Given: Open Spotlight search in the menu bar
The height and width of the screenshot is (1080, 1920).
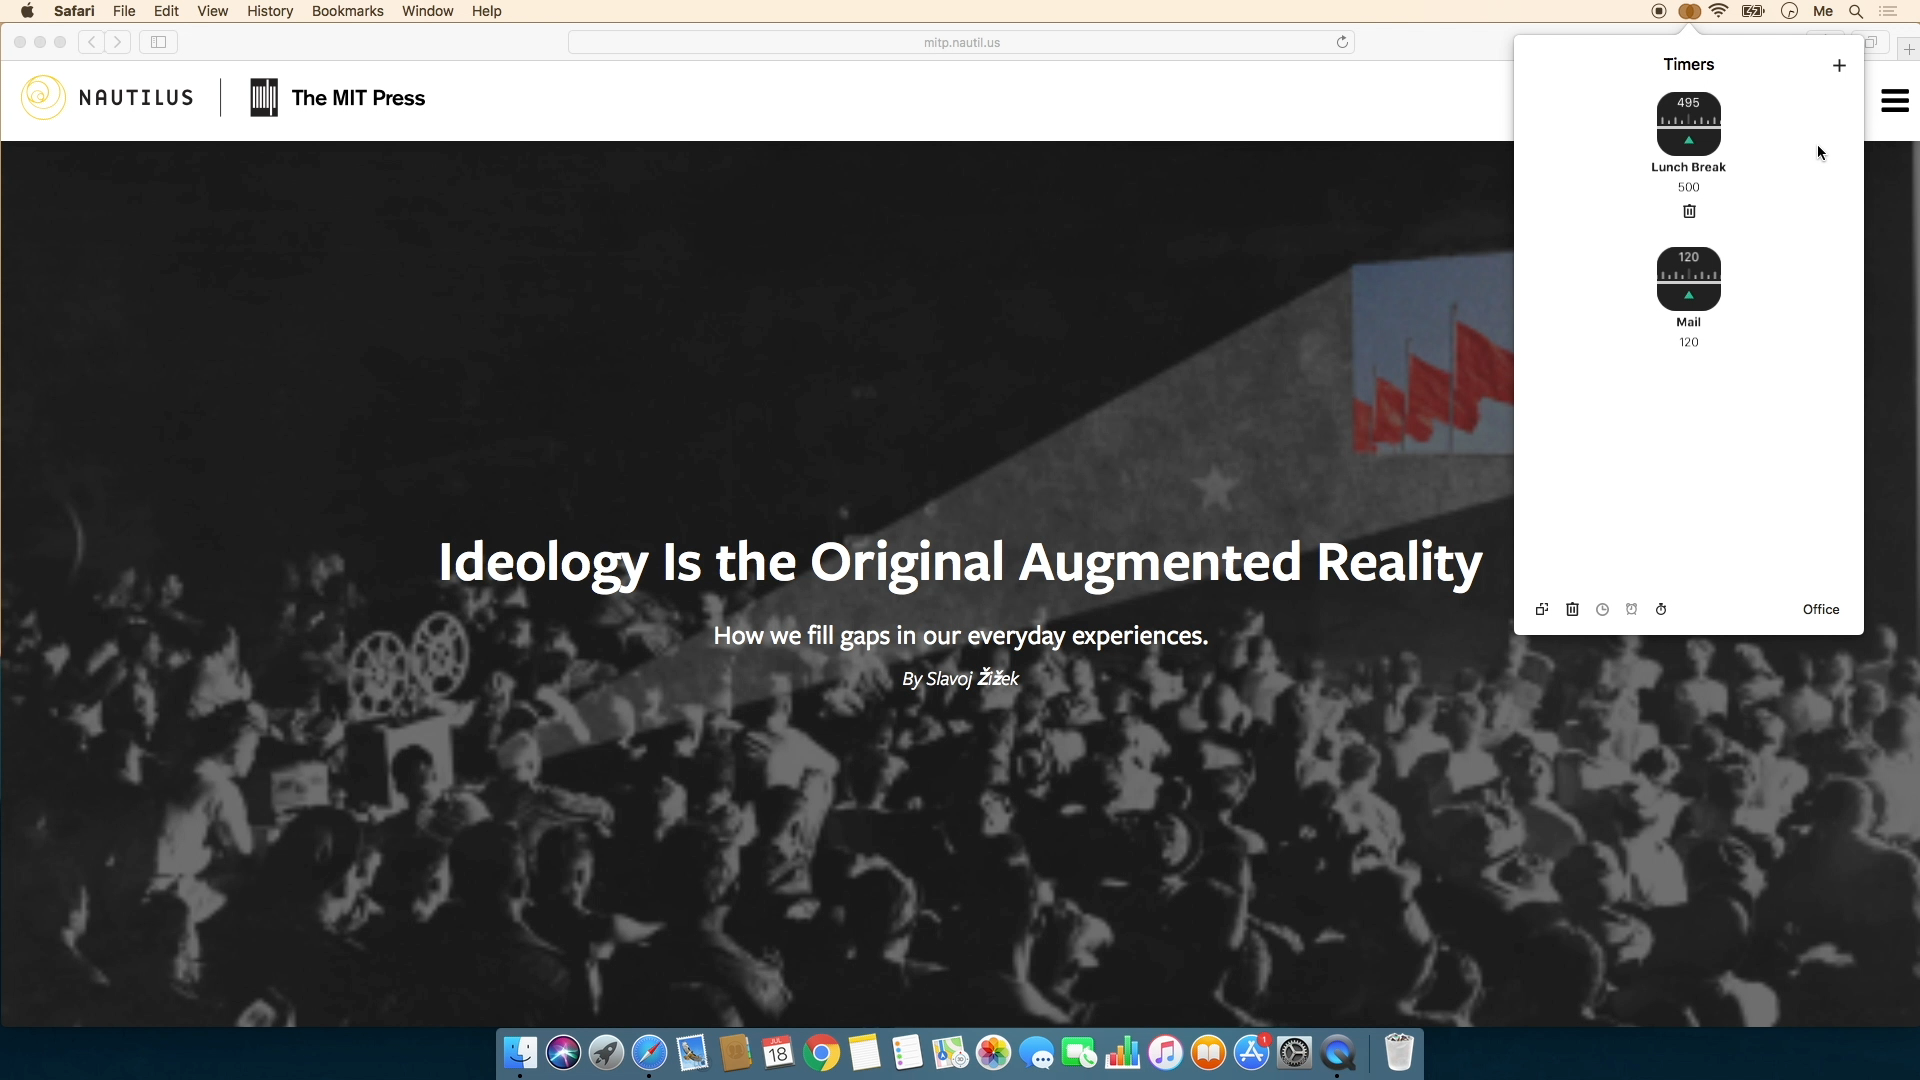Looking at the screenshot, I should click(1856, 11).
